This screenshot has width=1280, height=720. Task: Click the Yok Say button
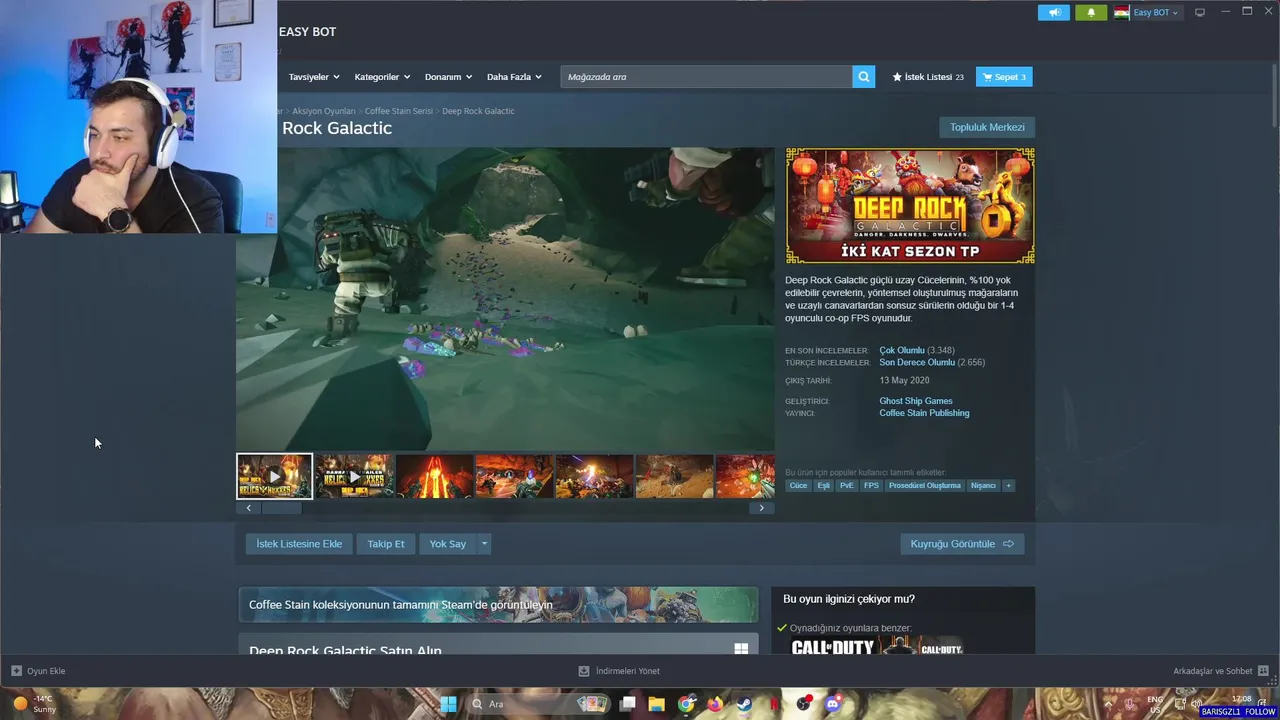(448, 544)
